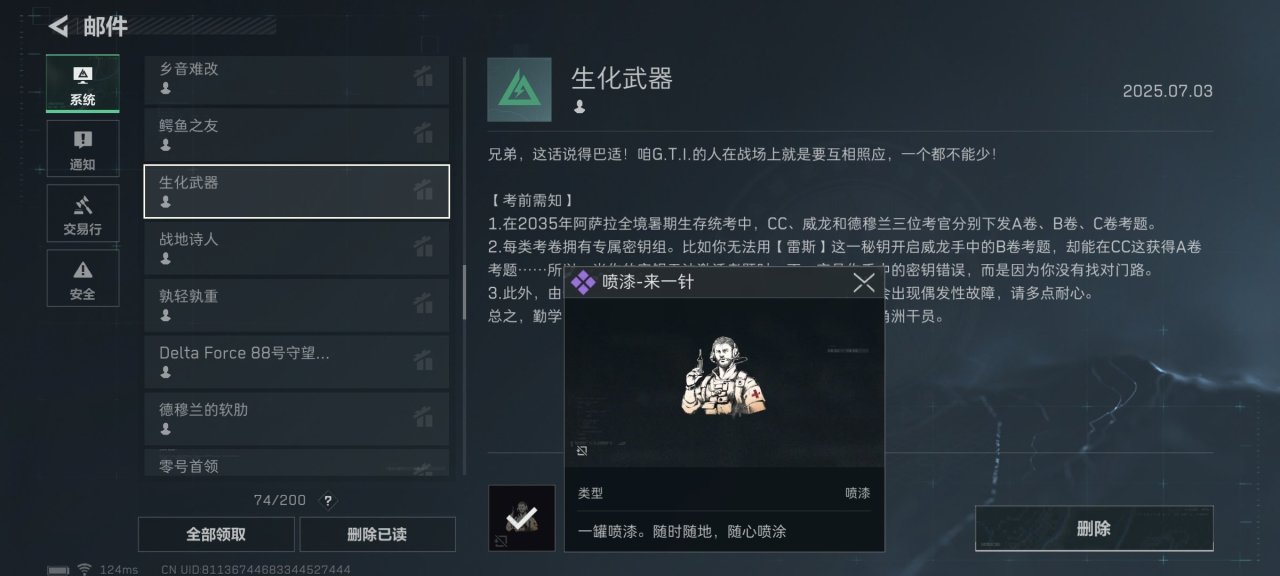Claim all with 全部领取 button
This screenshot has height=576, width=1280.
click(216, 534)
